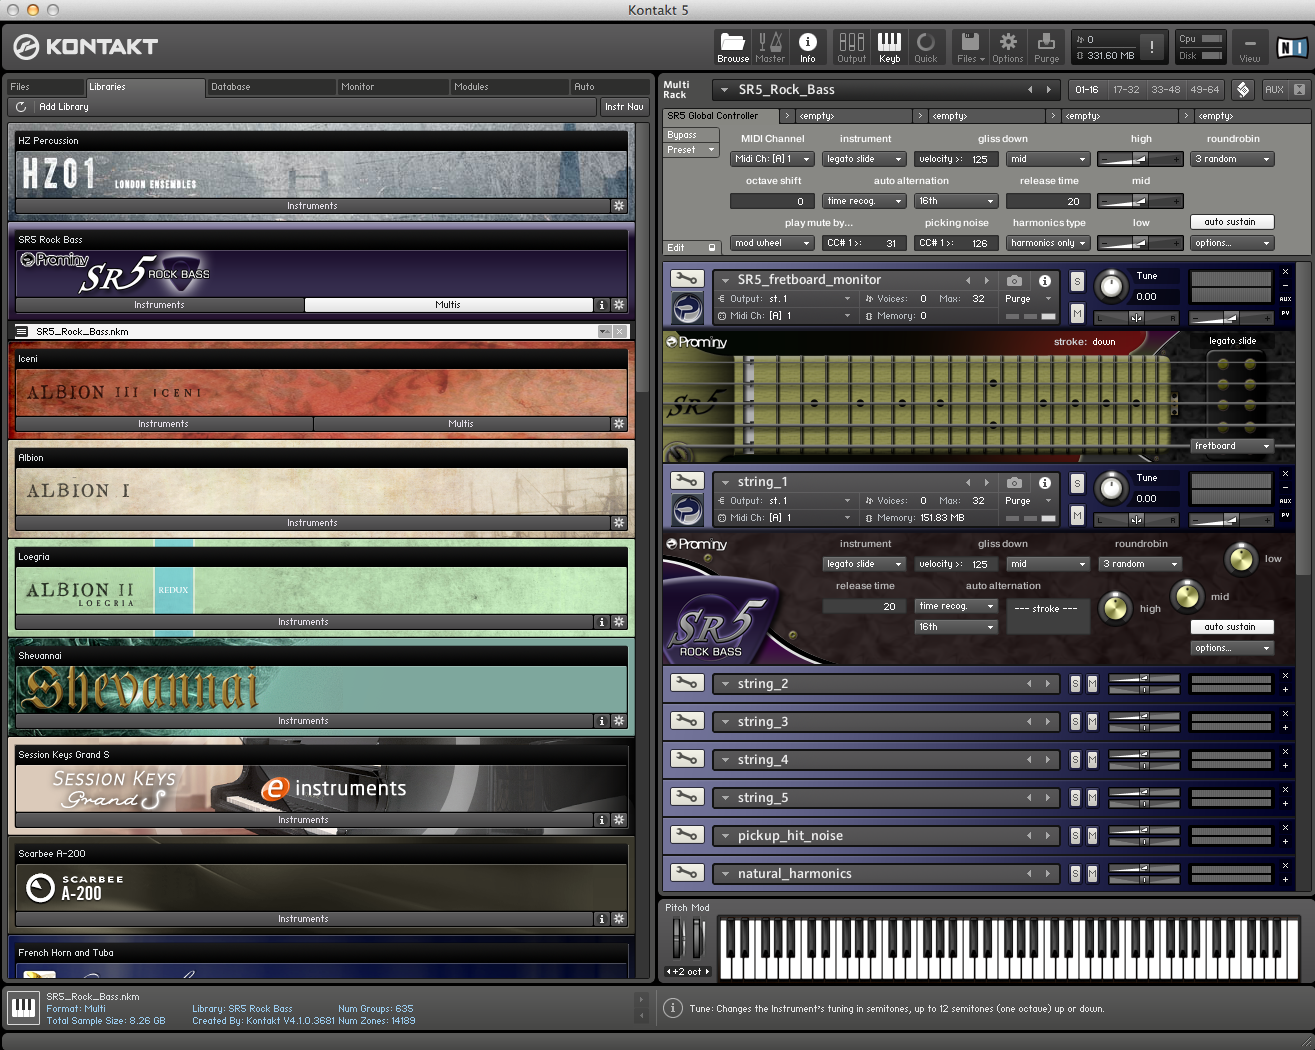Open HZ Percussion library gear settings
The width and height of the screenshot is (1315, 1050).
pos(619,206)
